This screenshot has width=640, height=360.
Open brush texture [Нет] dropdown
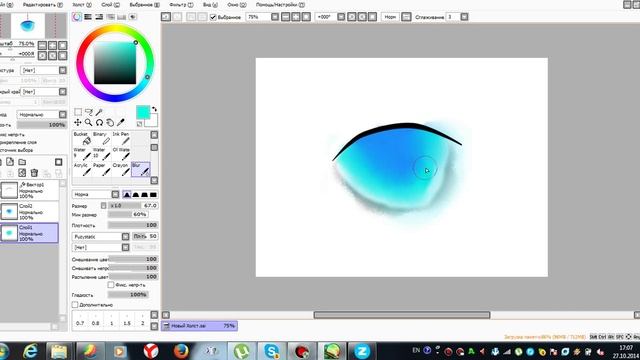[x=101, y=247]
